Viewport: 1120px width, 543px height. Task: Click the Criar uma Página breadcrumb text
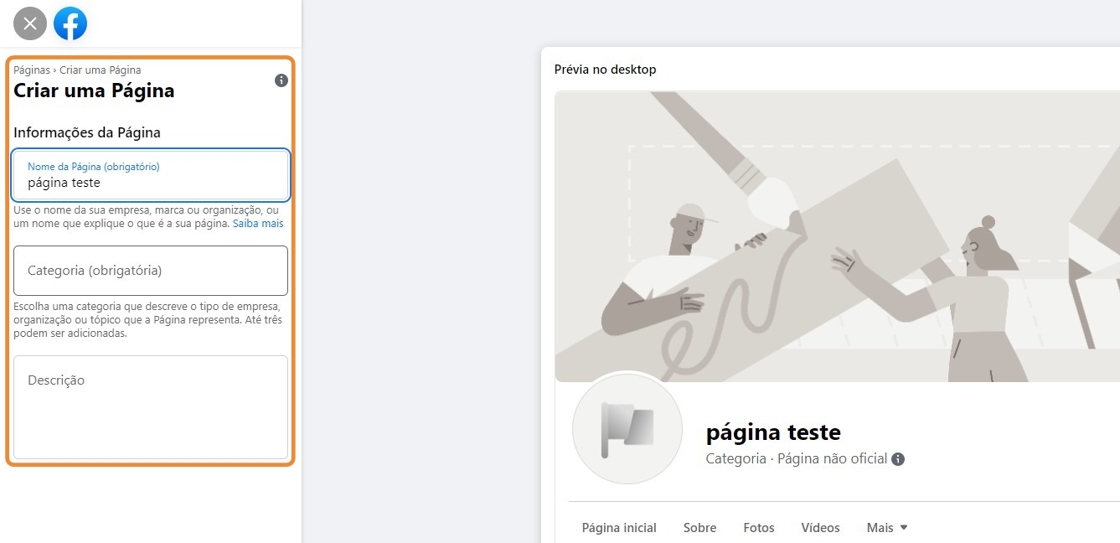click(100, 70)
